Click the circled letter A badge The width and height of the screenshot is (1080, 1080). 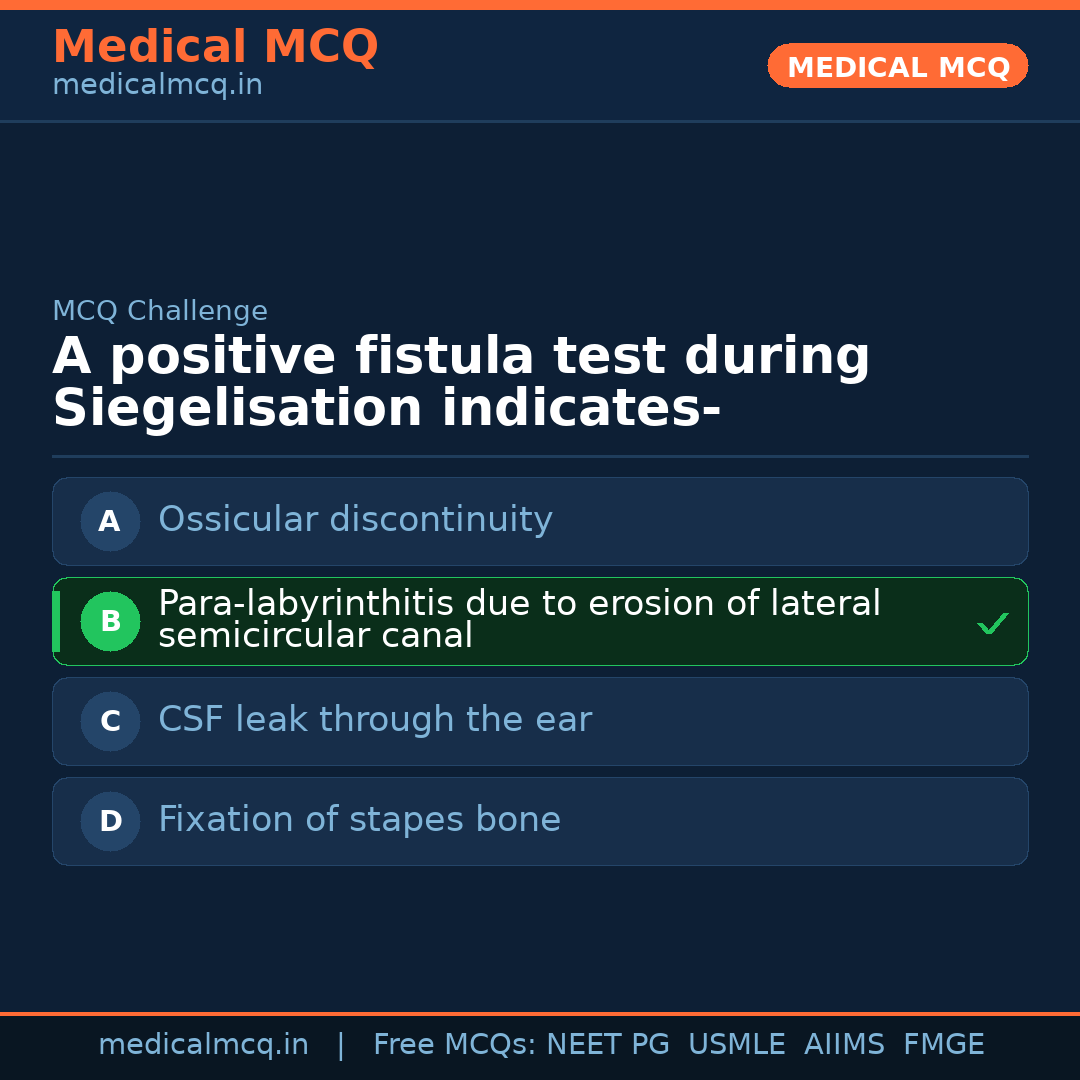coord(110,521)
